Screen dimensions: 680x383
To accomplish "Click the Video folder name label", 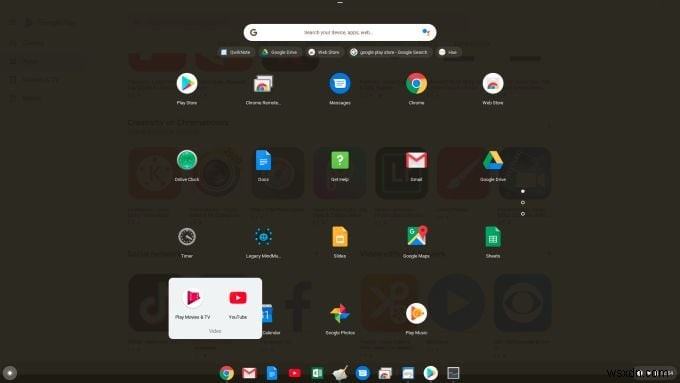I will (215, 331).
